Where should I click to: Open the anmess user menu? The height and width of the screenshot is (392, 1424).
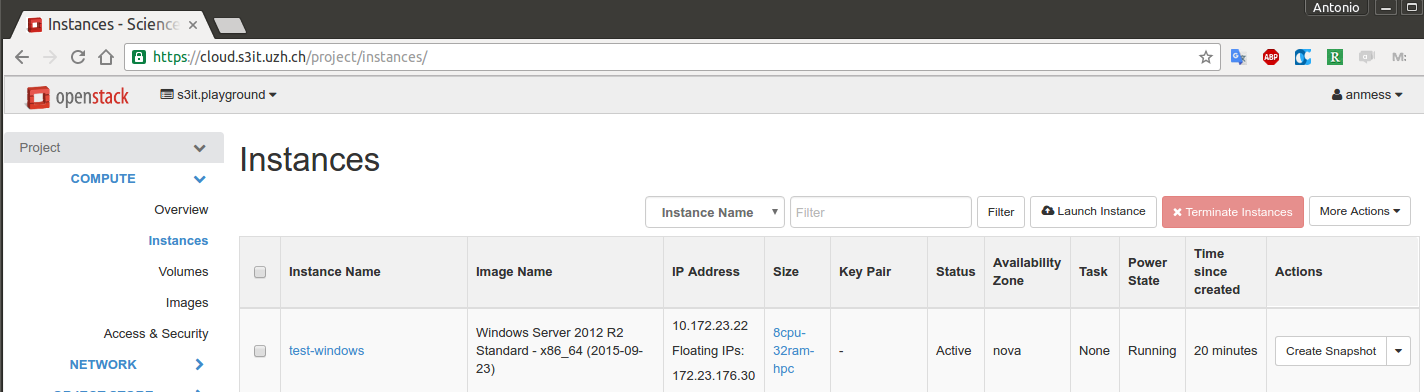pyautogui.click(x=1367, y=95)
